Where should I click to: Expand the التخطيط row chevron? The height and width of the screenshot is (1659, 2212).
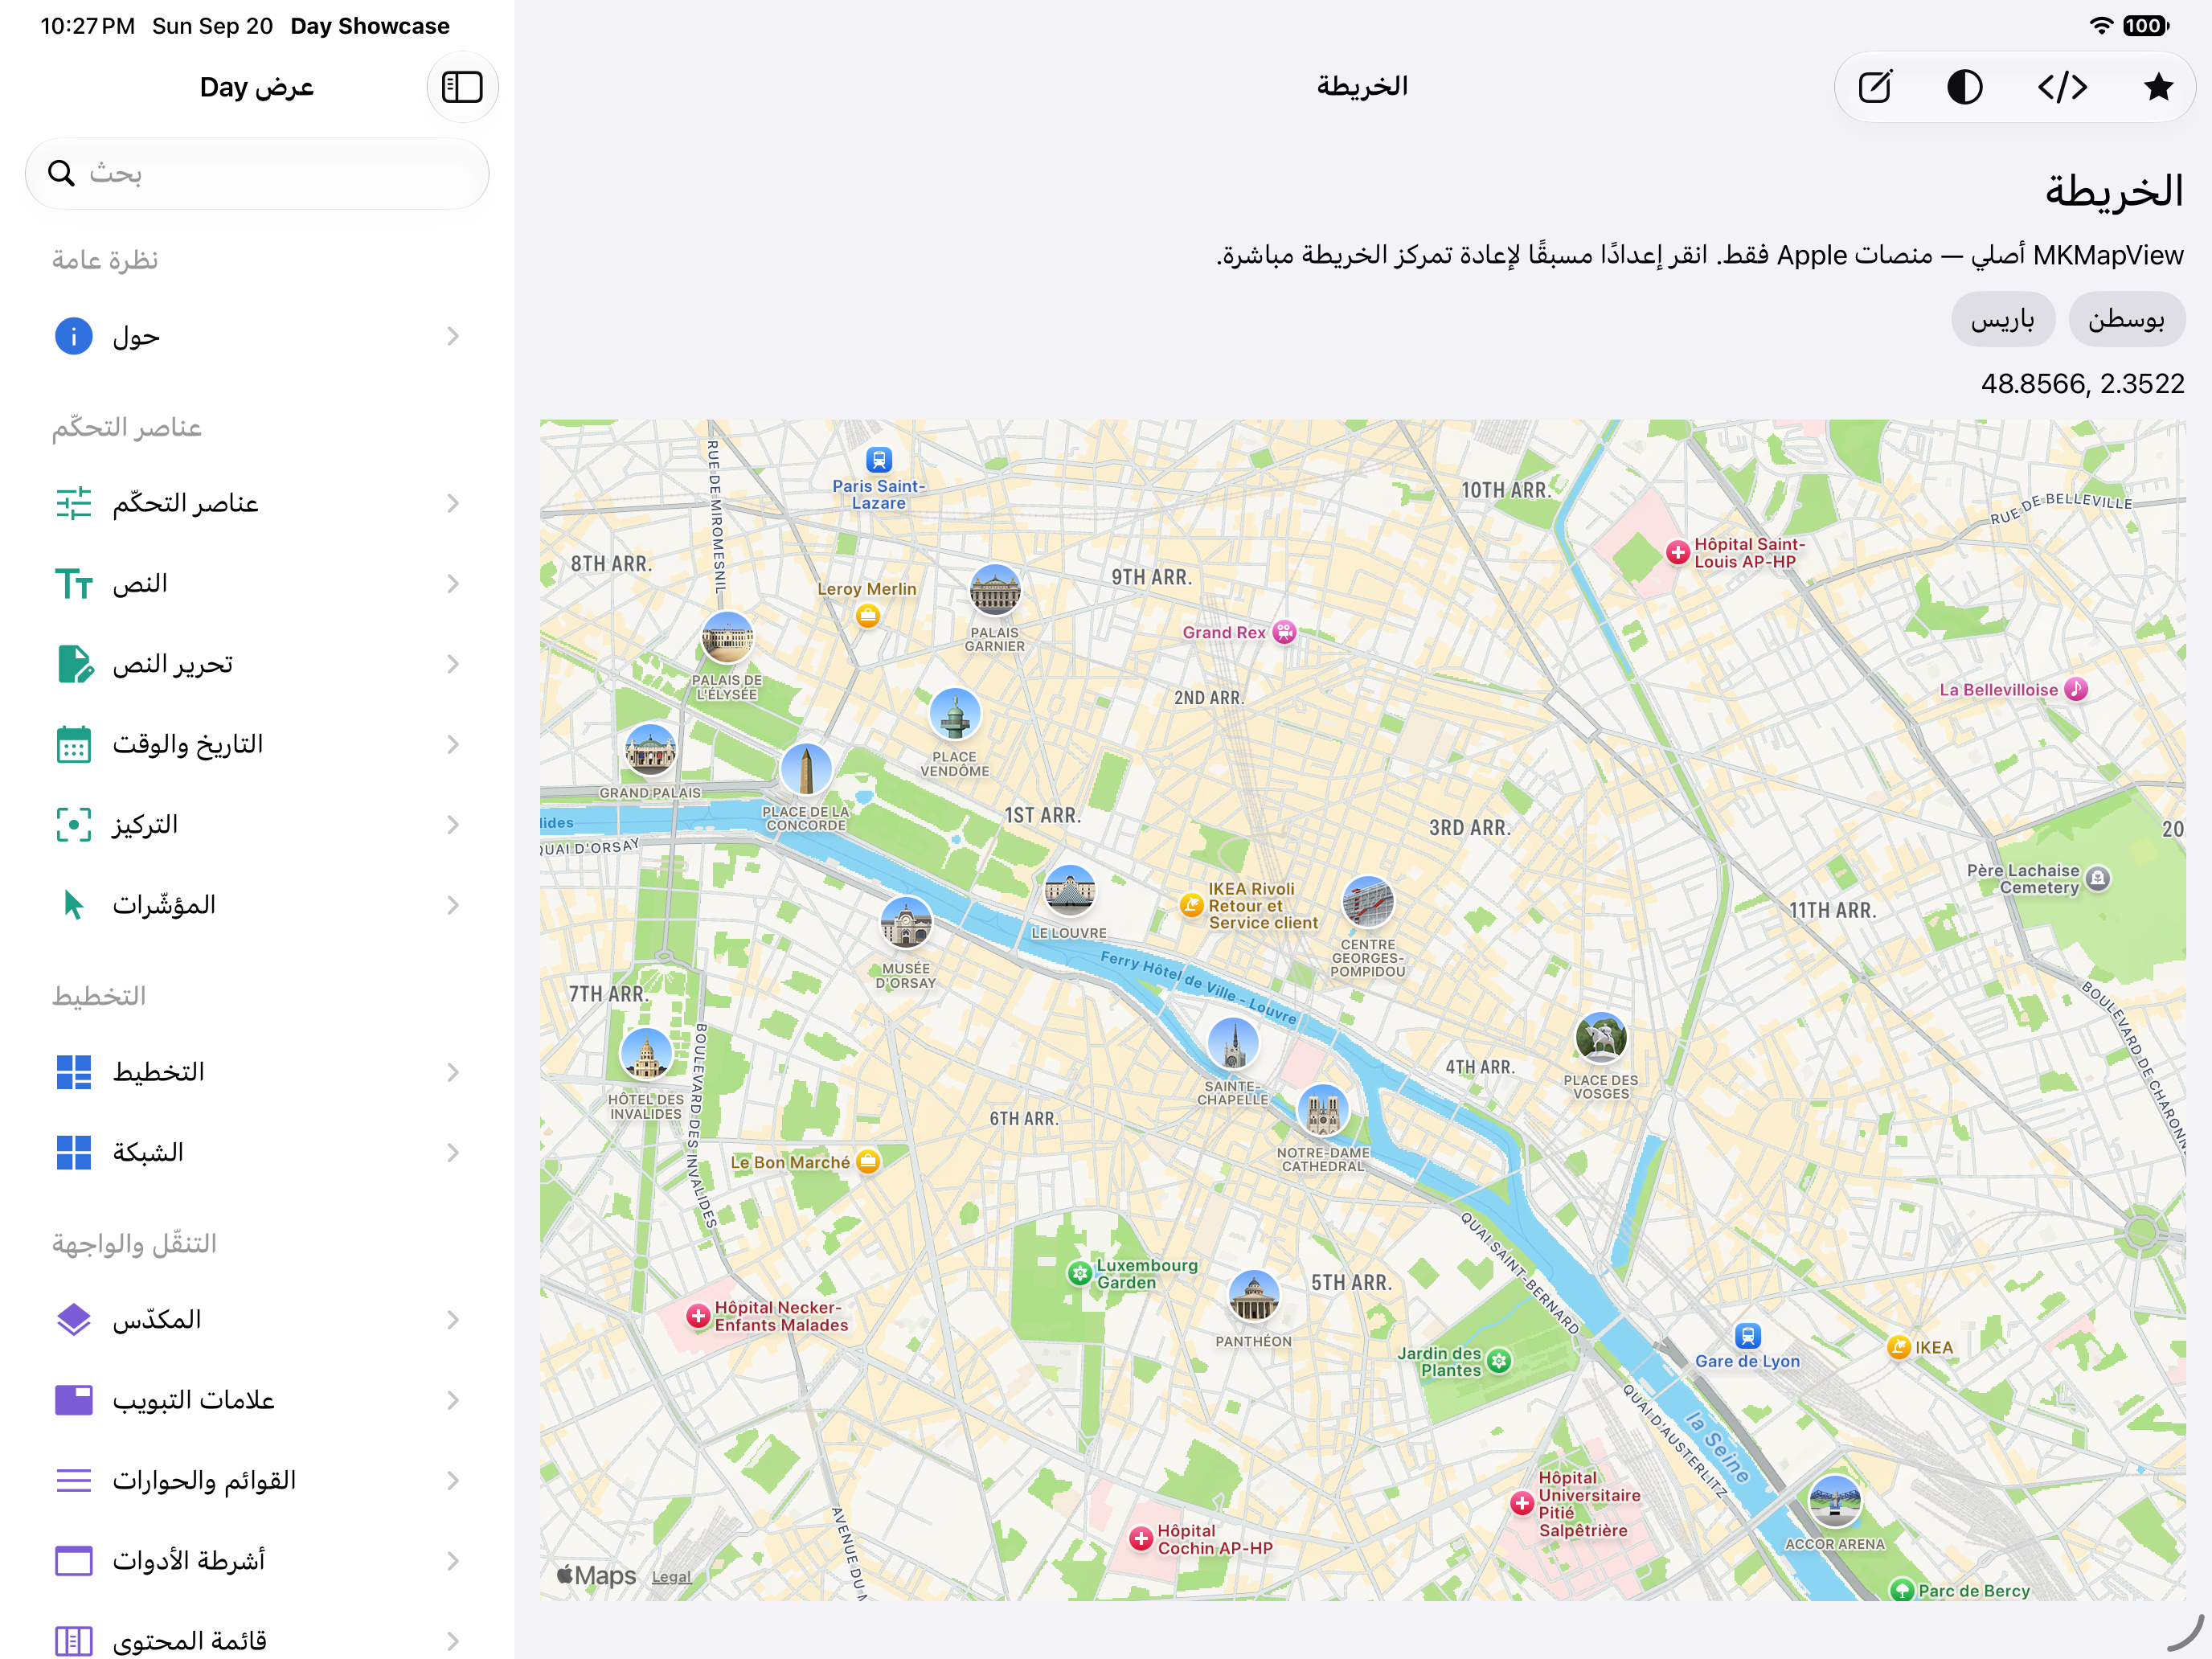tap(453, 1072)
